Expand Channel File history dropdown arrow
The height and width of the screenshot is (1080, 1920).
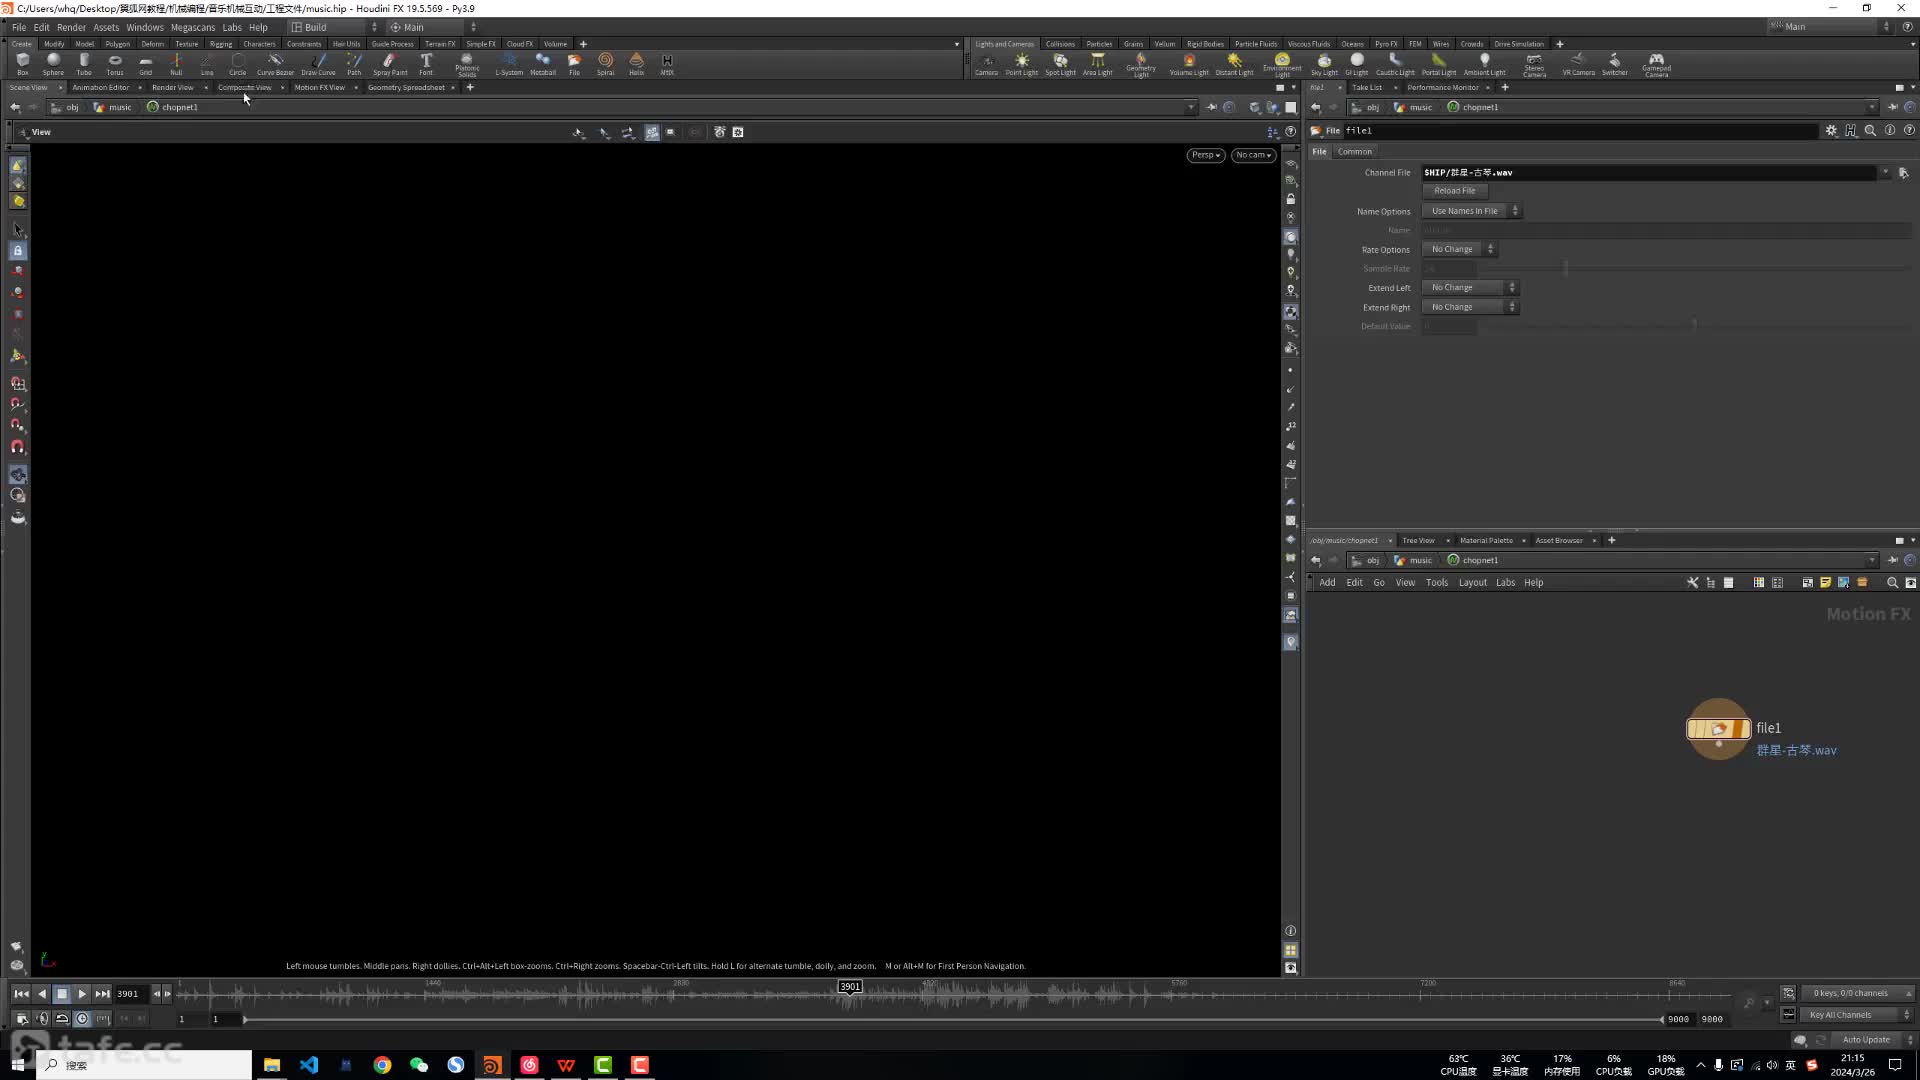click(x=1885, y=172)
